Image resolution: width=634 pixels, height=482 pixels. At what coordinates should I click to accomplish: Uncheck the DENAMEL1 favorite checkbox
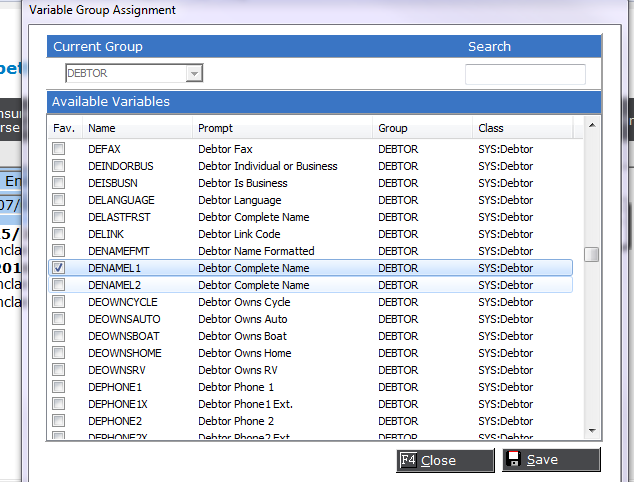[59, 268]
